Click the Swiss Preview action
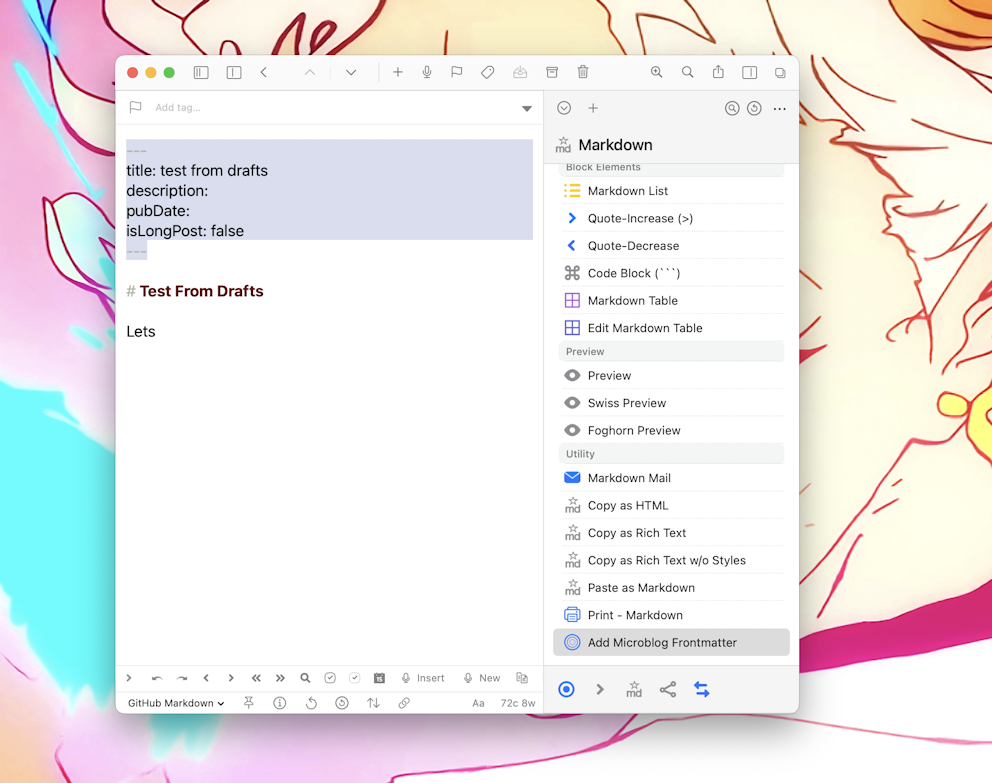This screenshot has width=992, height=783. [671, 403]
